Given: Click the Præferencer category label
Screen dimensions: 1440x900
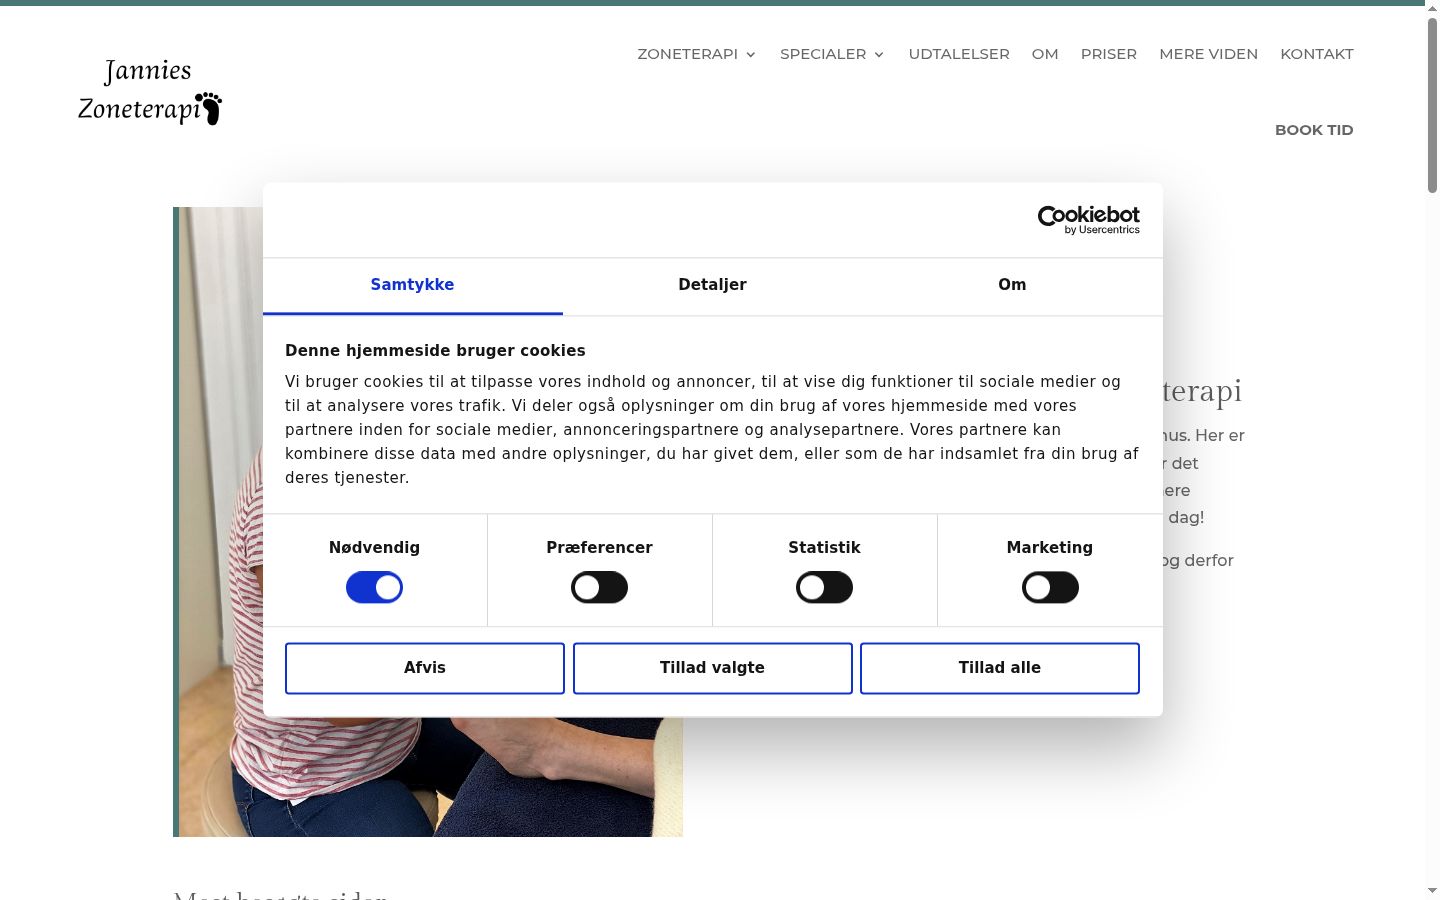Looking at the screenshot, I should point(599,548).
